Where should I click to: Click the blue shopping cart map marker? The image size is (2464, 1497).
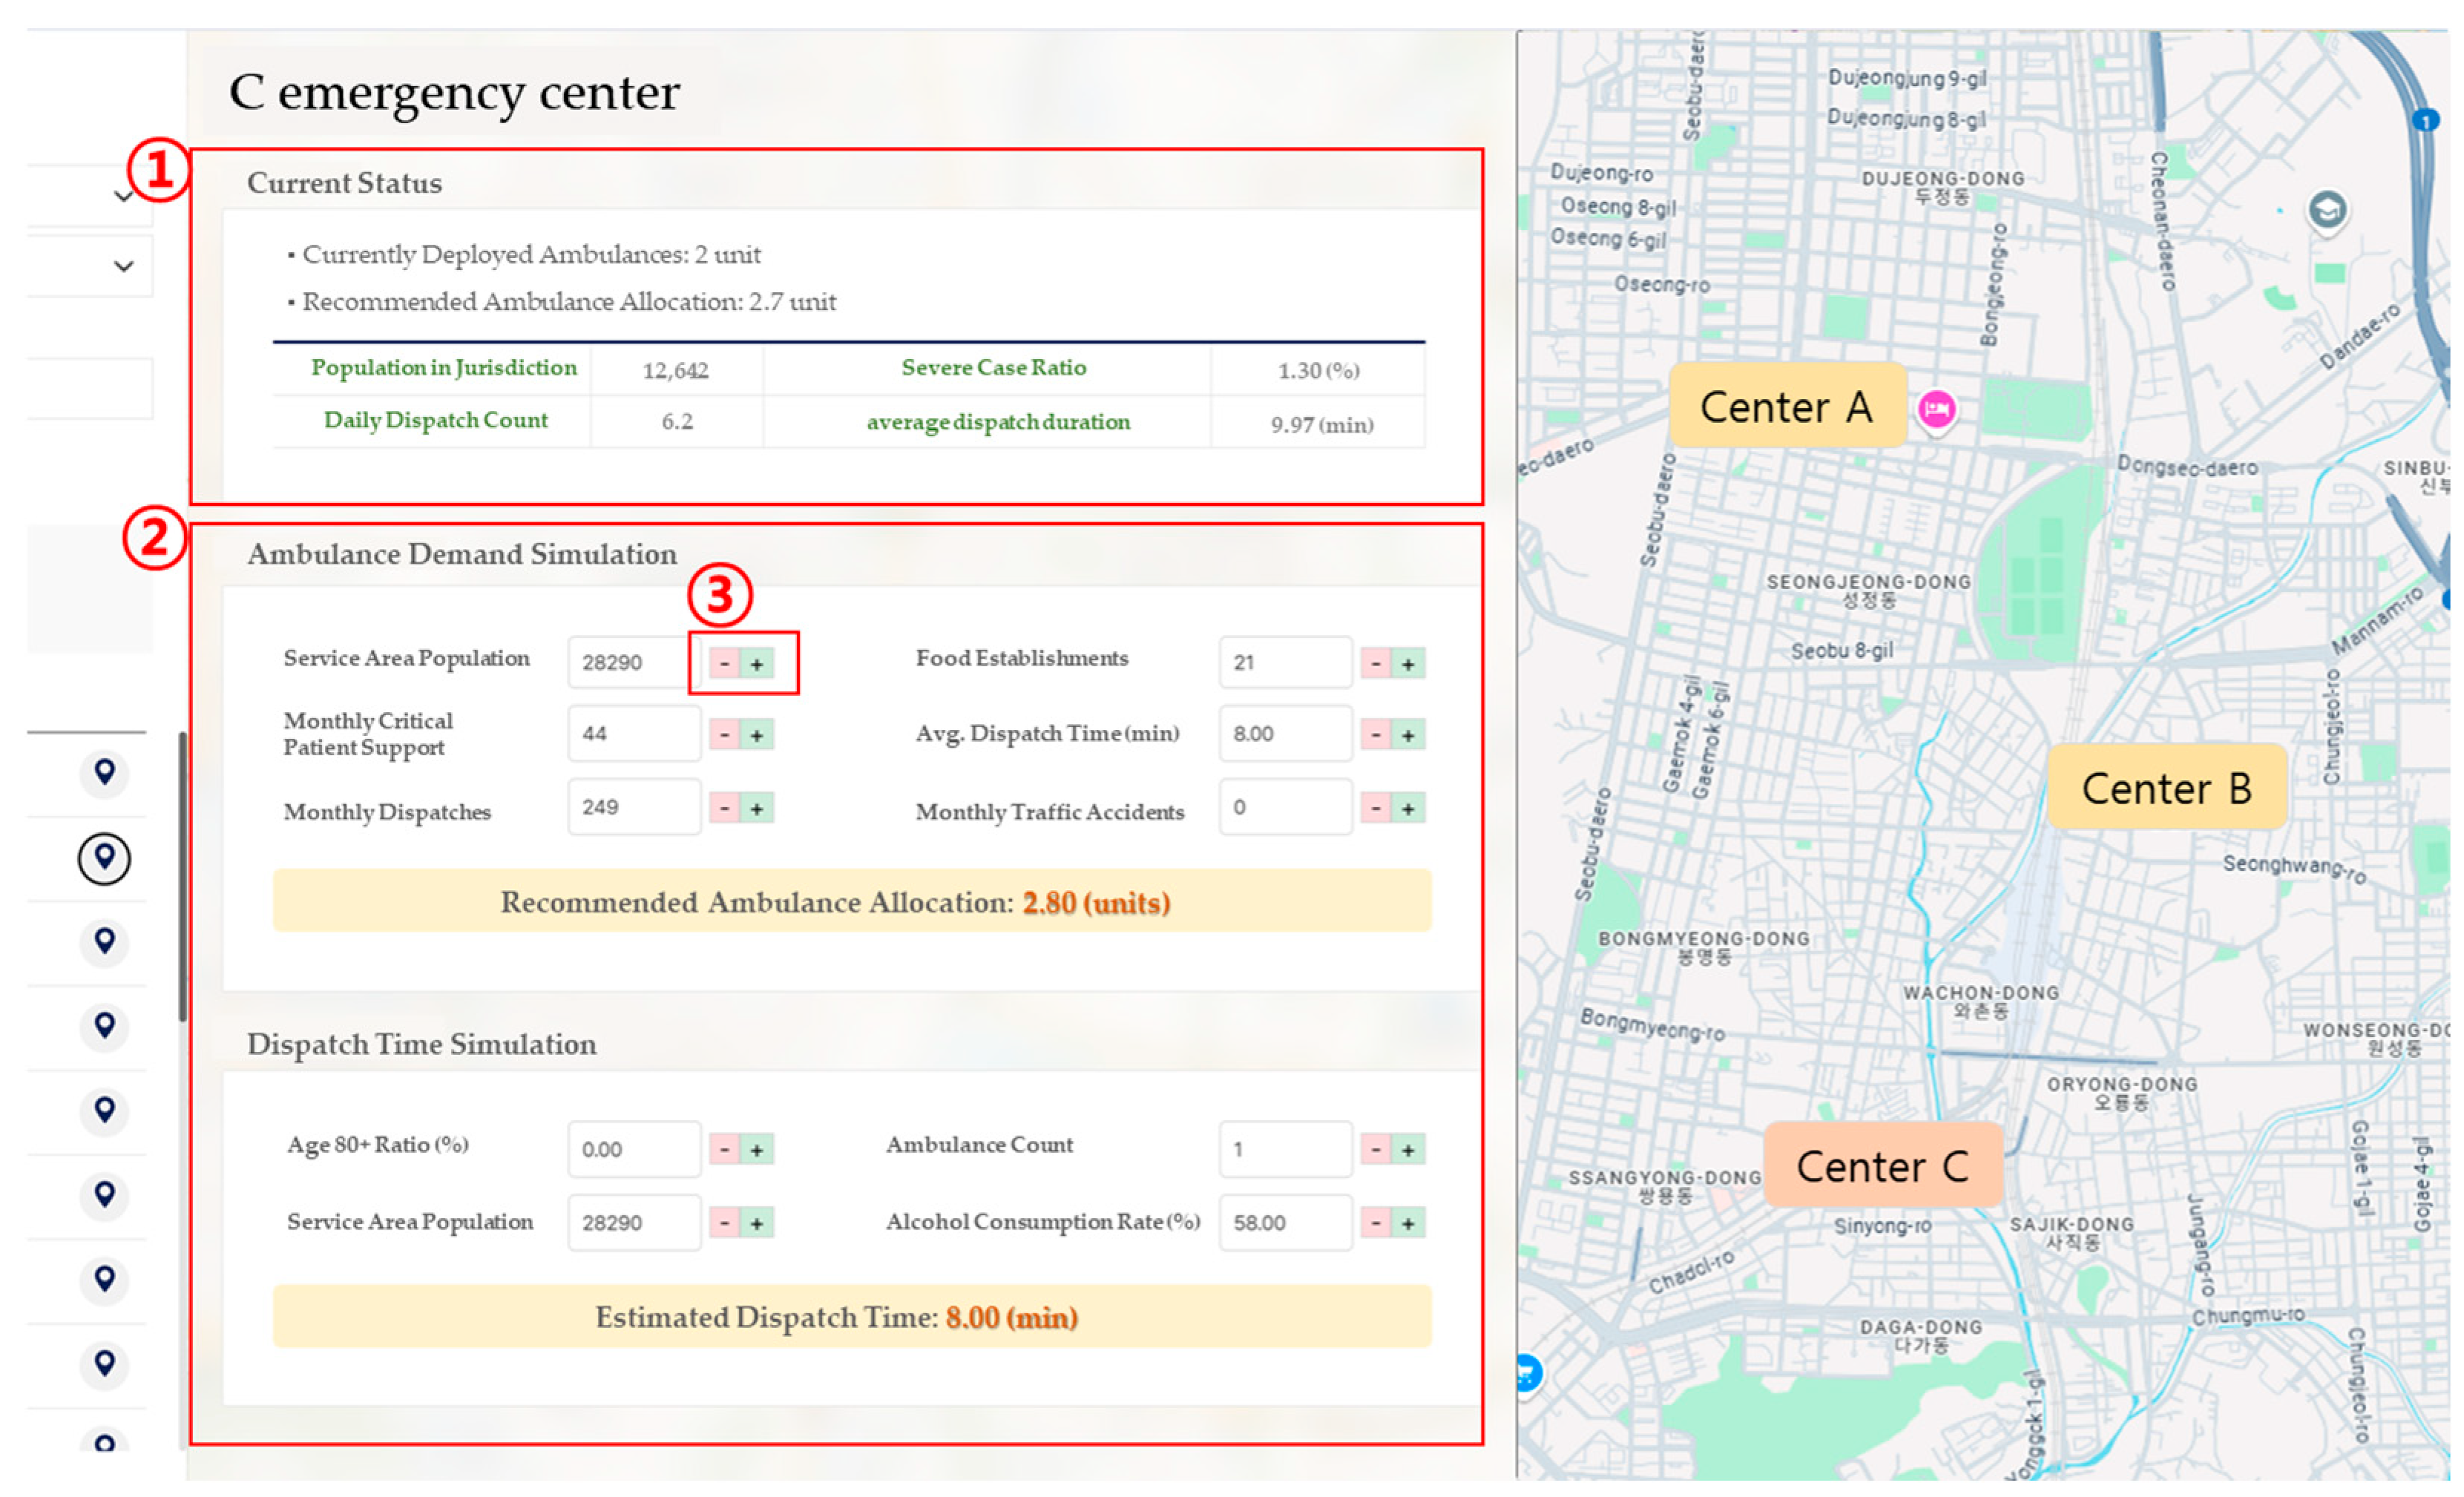pyautogui.click(x=1526, y=1372)
